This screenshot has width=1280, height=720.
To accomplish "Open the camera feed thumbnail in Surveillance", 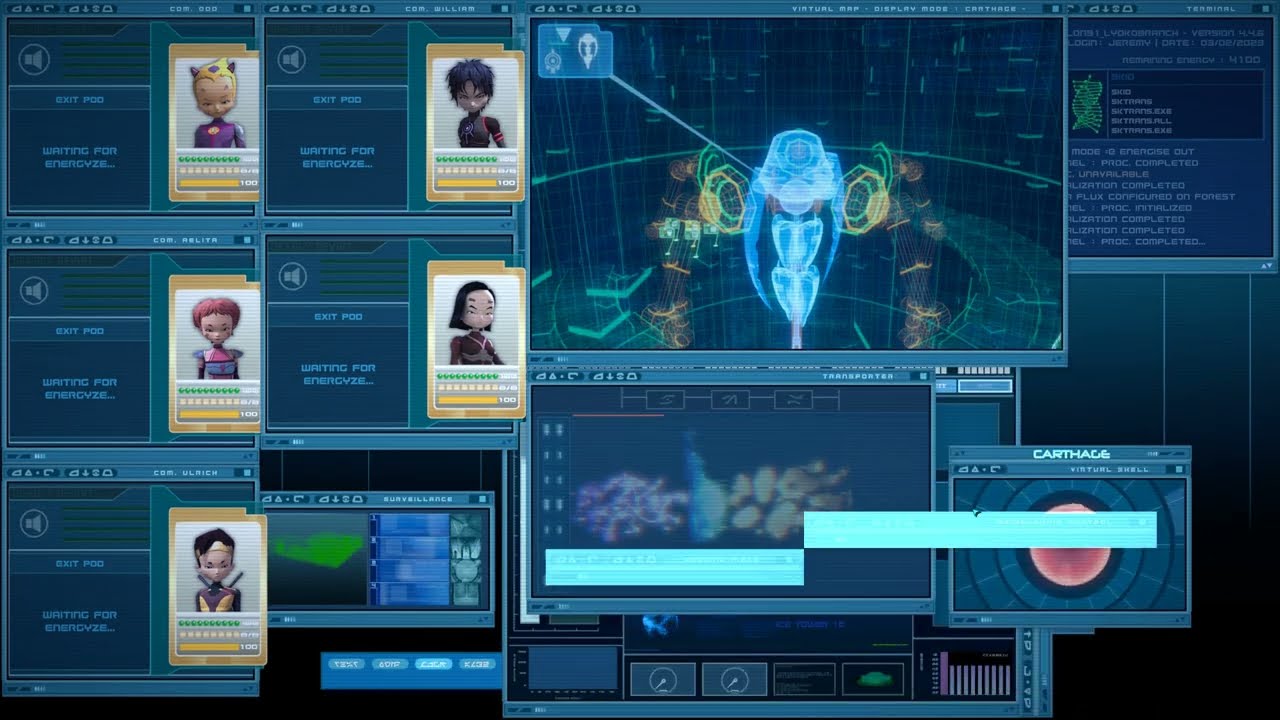I will (x=466, y=559).
